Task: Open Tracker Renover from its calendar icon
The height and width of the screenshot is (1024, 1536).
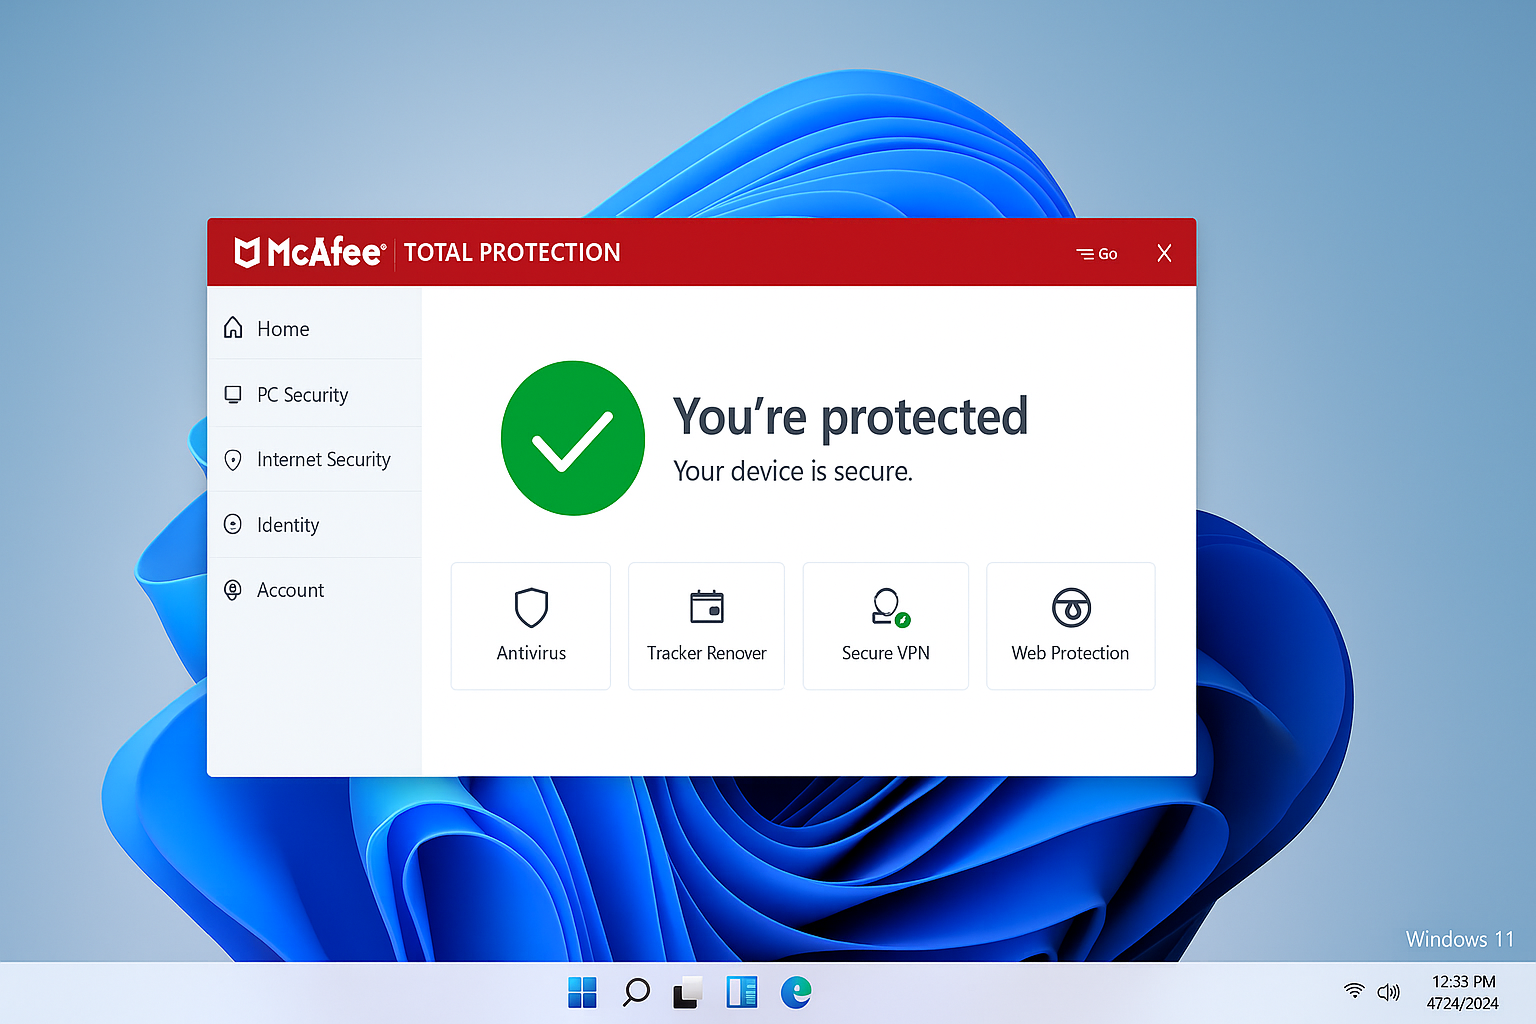Action: pos(706,607)
